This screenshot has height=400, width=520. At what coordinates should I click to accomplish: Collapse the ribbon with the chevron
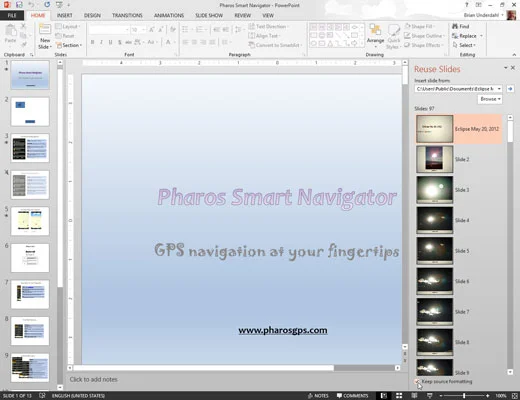(x=514, y=54)
